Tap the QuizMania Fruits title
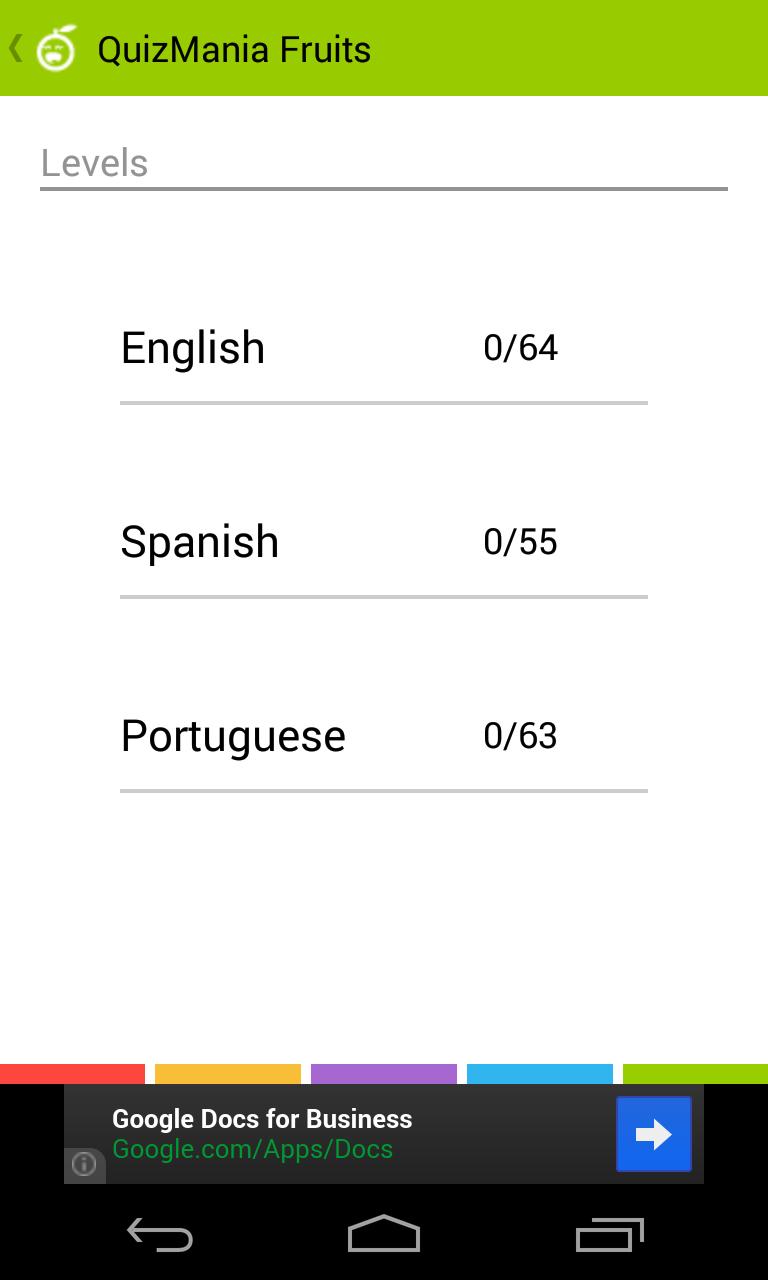This screenshot has width=768, height=1280. pos(234,49)
